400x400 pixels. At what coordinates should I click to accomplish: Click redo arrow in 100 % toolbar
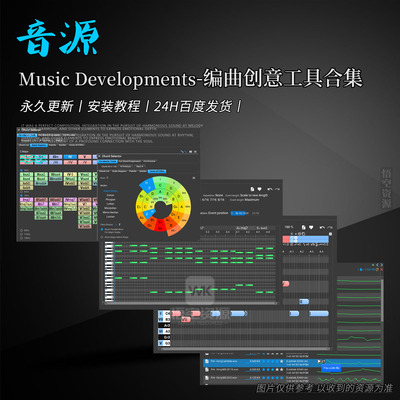330,227
